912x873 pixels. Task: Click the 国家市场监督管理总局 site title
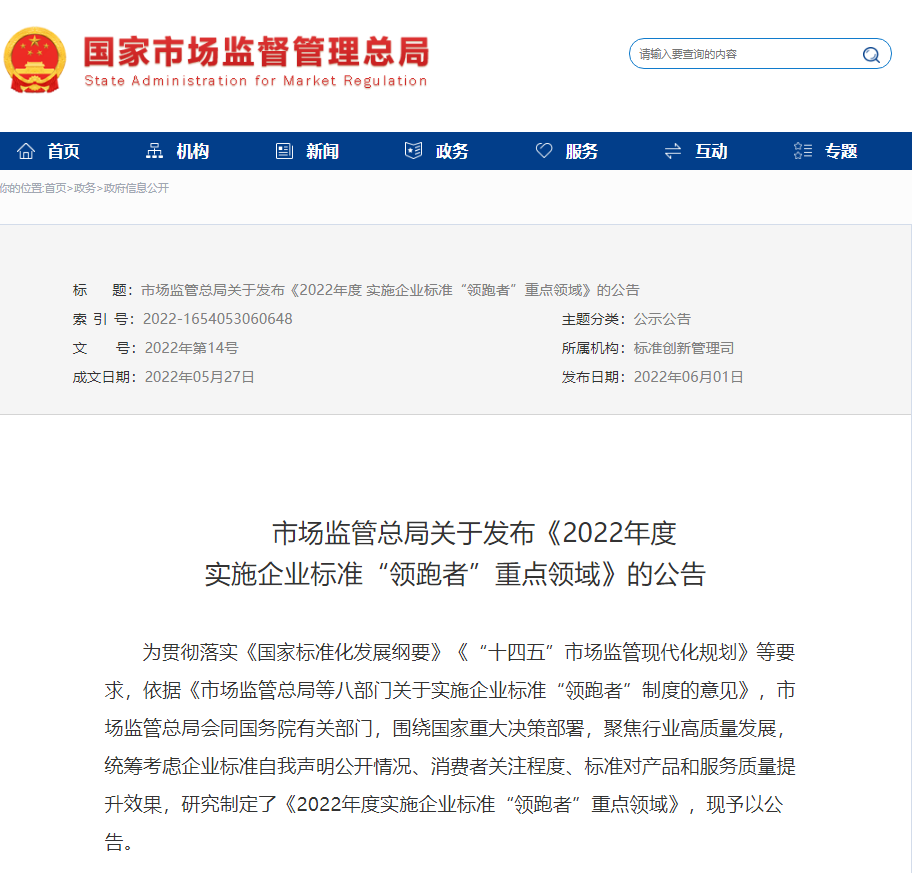(255, 51)
